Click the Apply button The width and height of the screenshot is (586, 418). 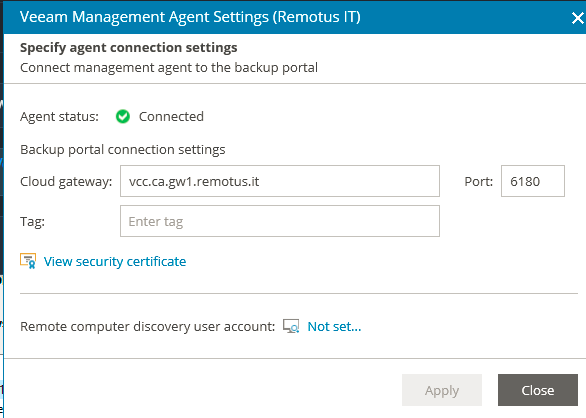(x=442, y=390)
